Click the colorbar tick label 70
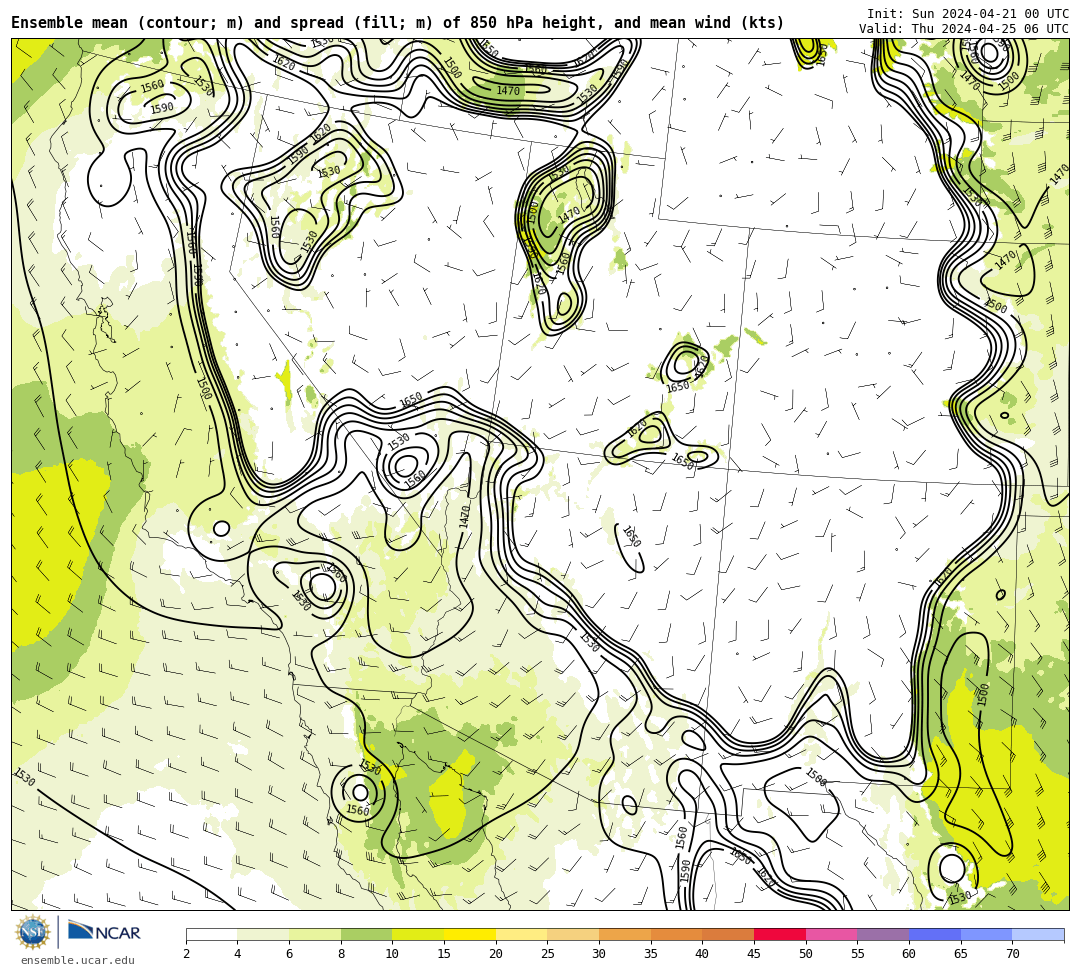 (1012, 954)
